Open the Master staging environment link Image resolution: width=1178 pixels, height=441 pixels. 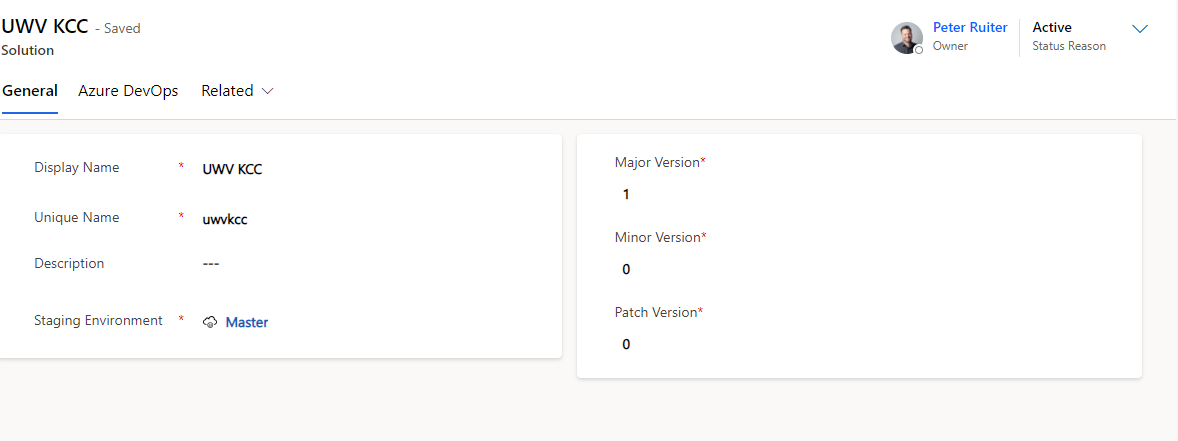pyautogui.click(x=247, y=322)
